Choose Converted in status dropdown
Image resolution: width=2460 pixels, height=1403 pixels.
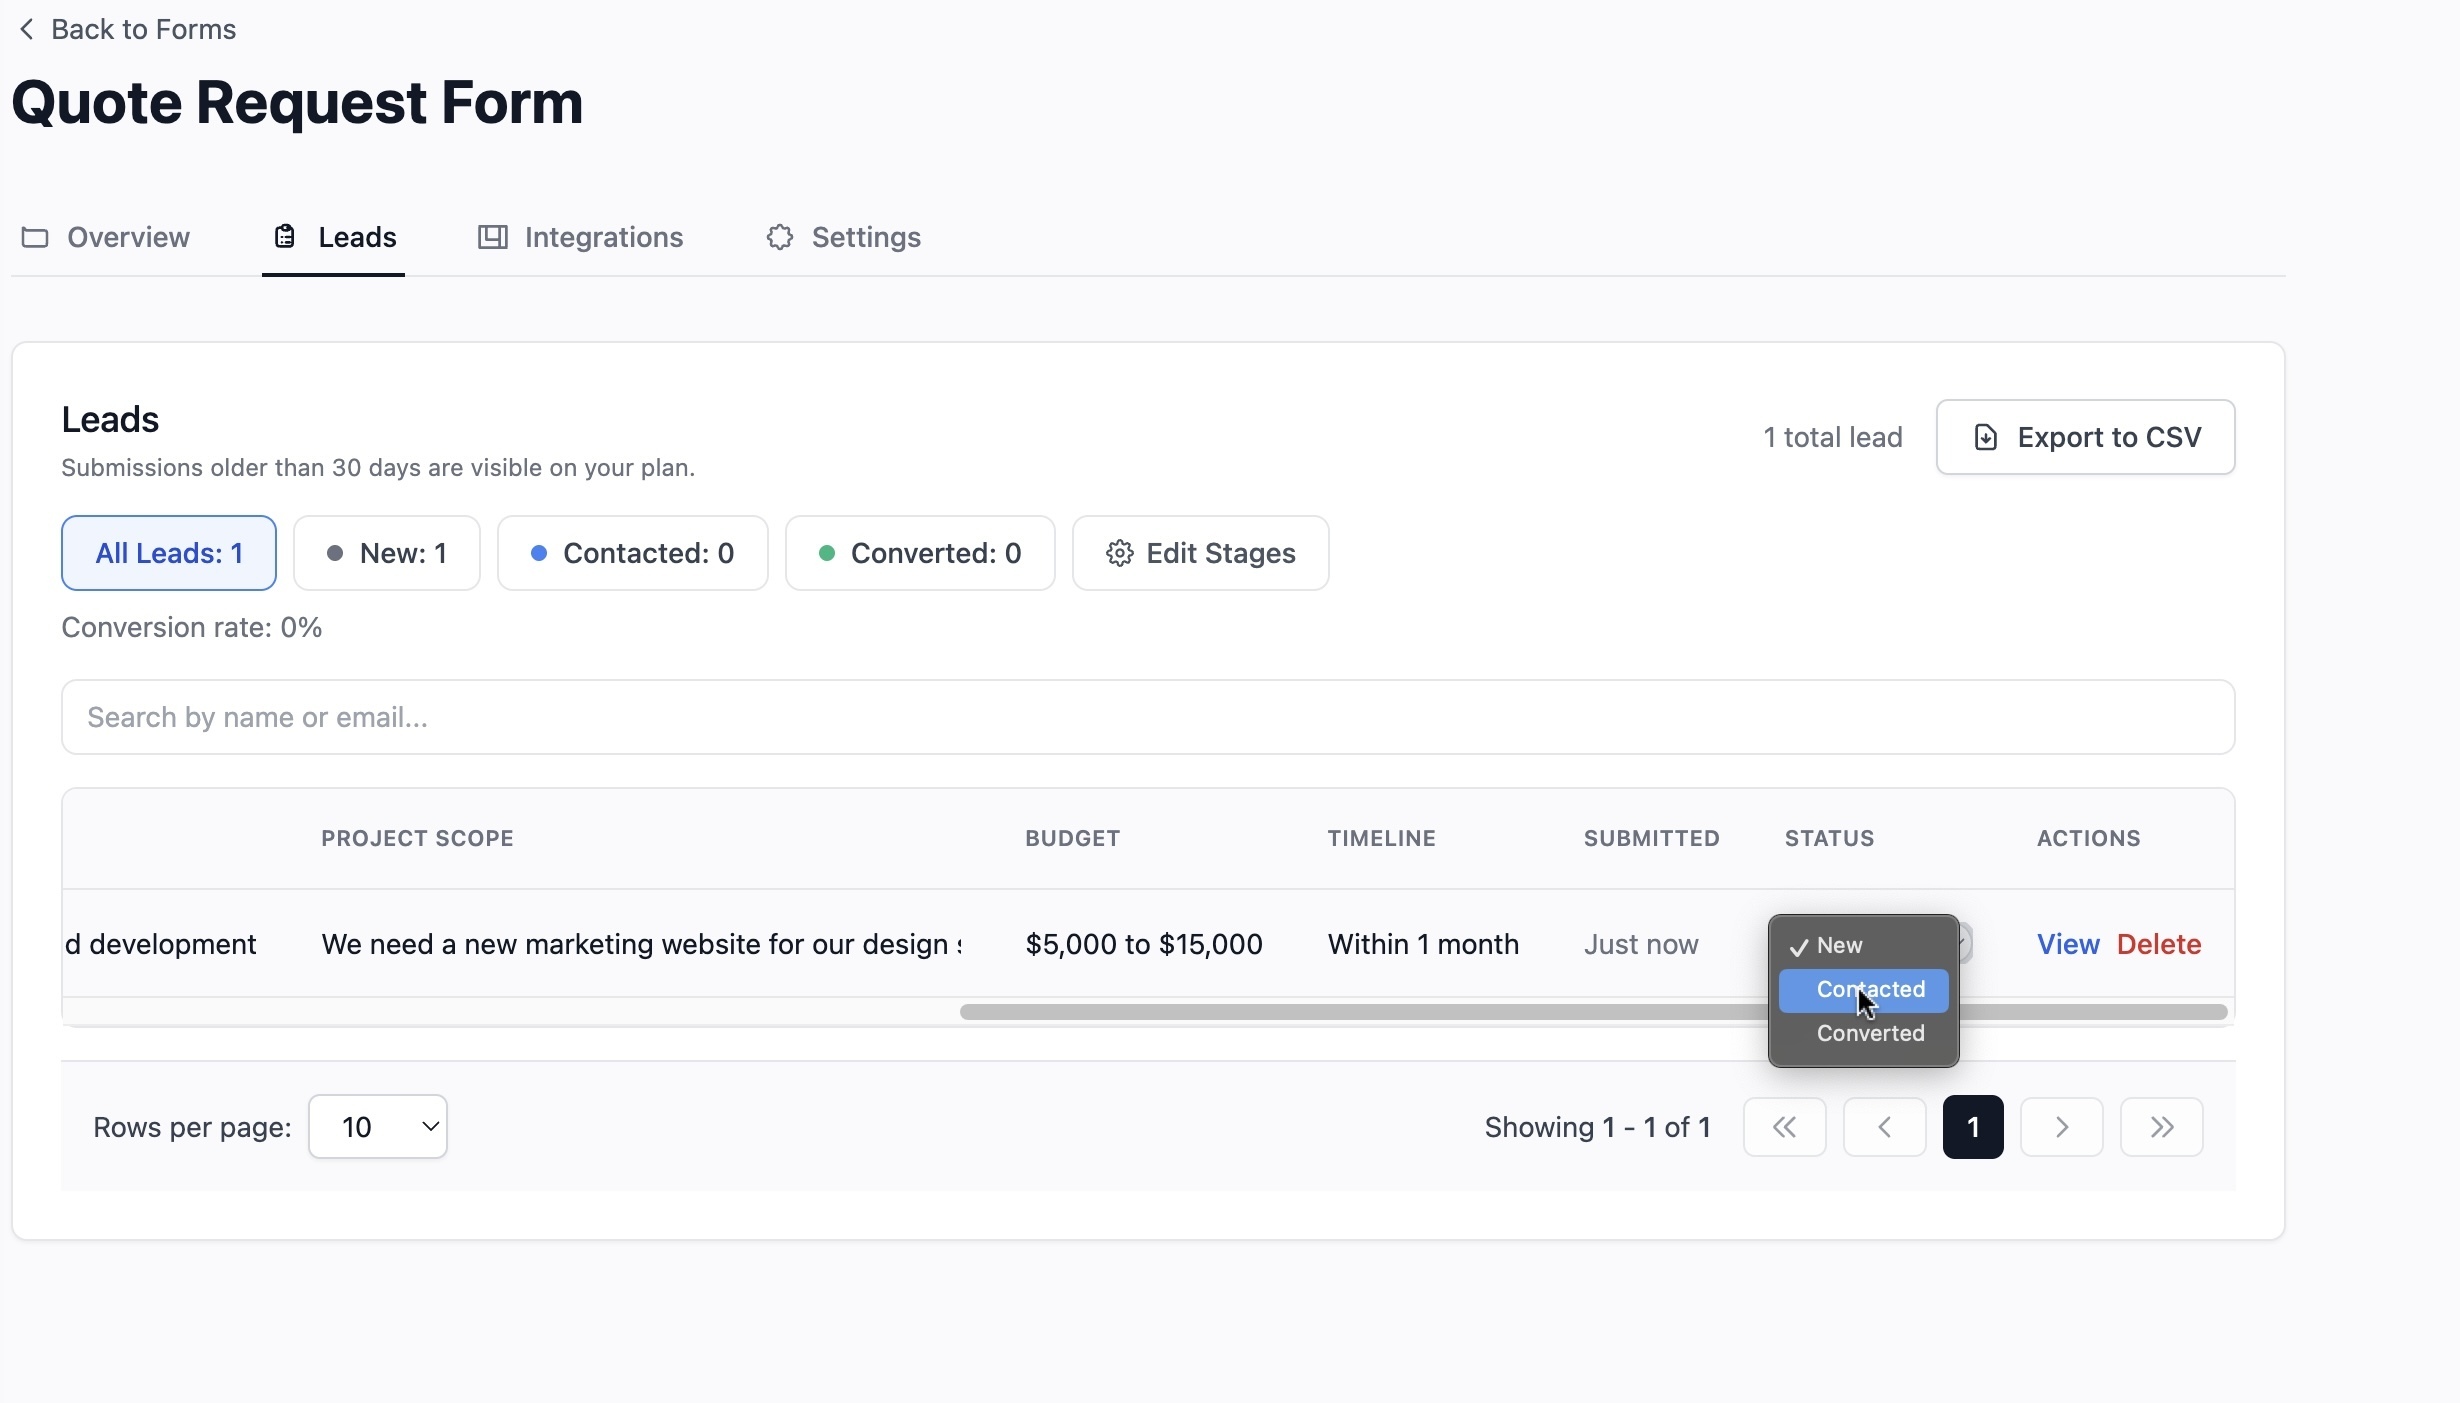[1864, 1033]
